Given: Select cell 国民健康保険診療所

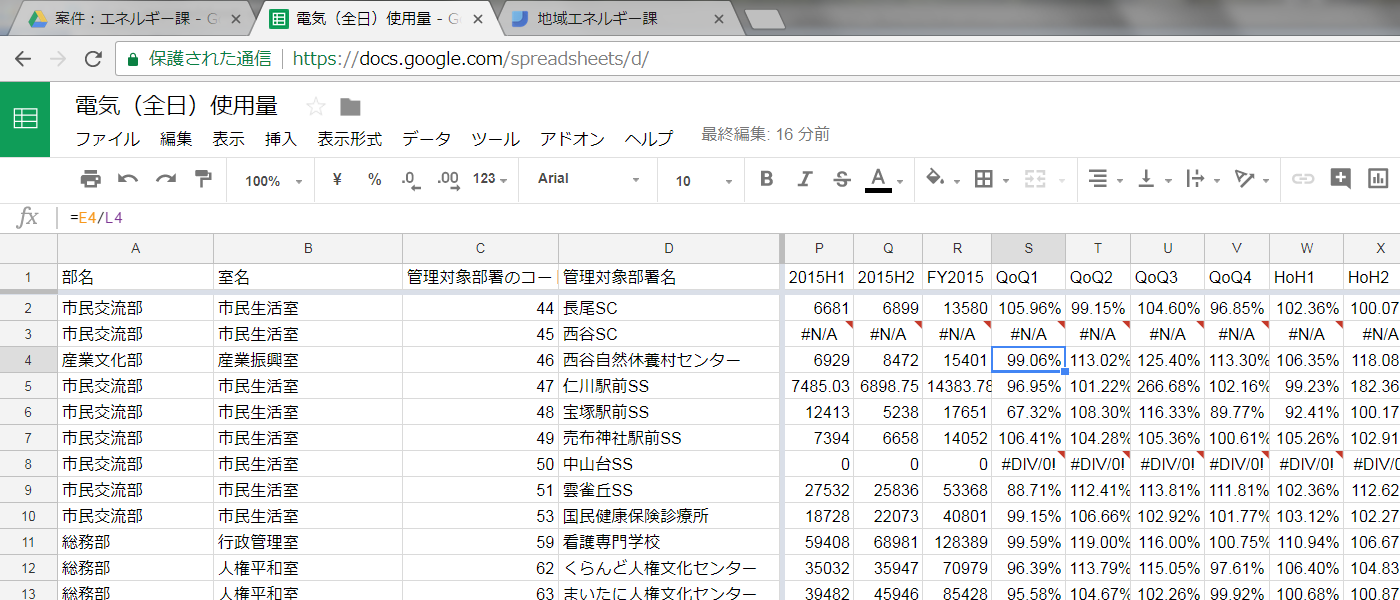Looking at the screenshot, I should [669, 516].
